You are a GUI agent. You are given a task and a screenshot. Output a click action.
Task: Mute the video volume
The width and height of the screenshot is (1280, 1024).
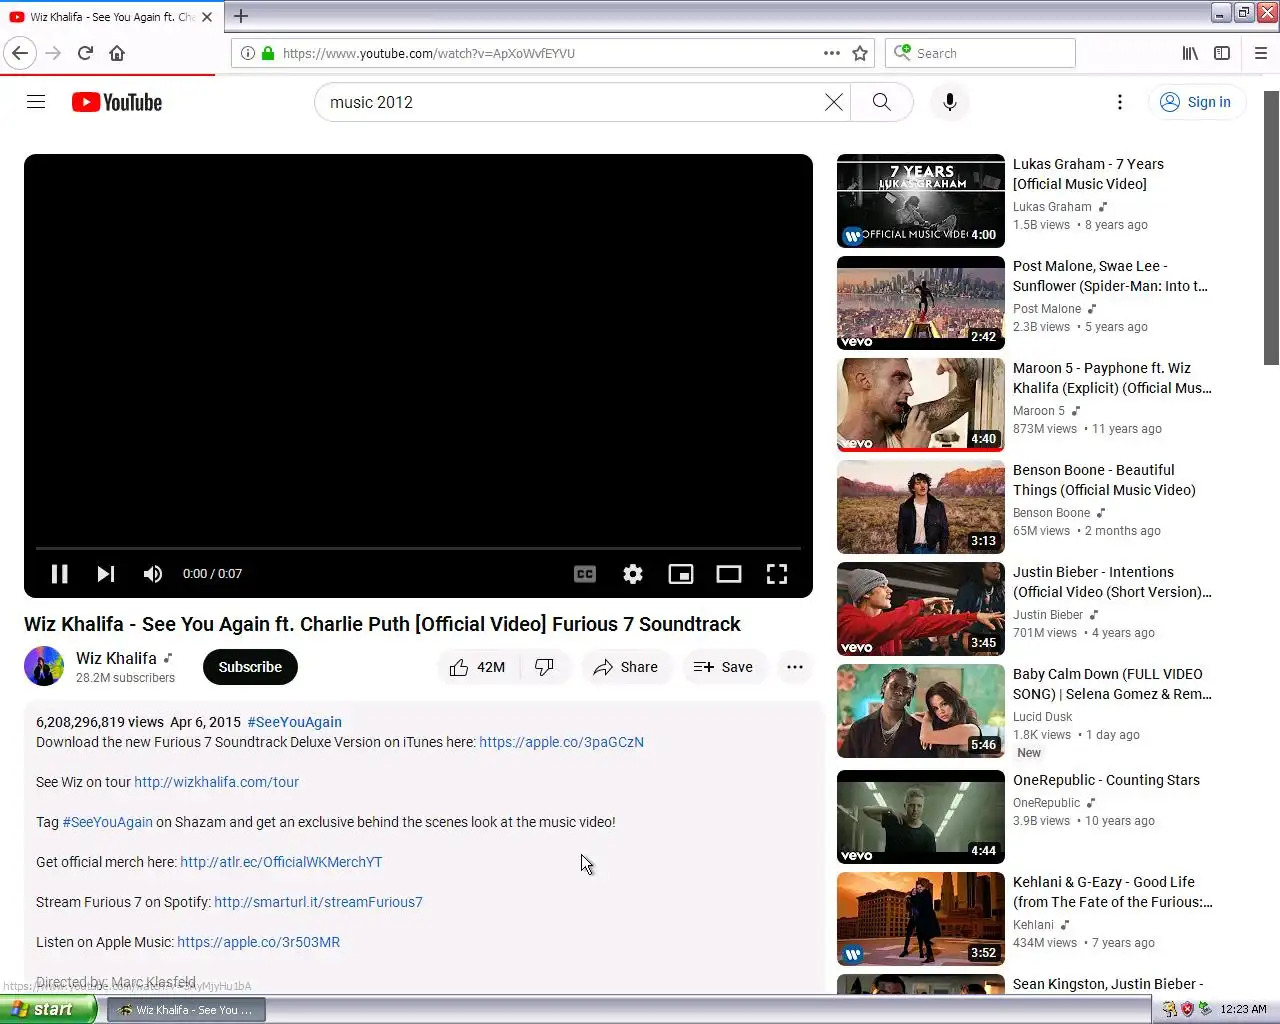(152, 574)
